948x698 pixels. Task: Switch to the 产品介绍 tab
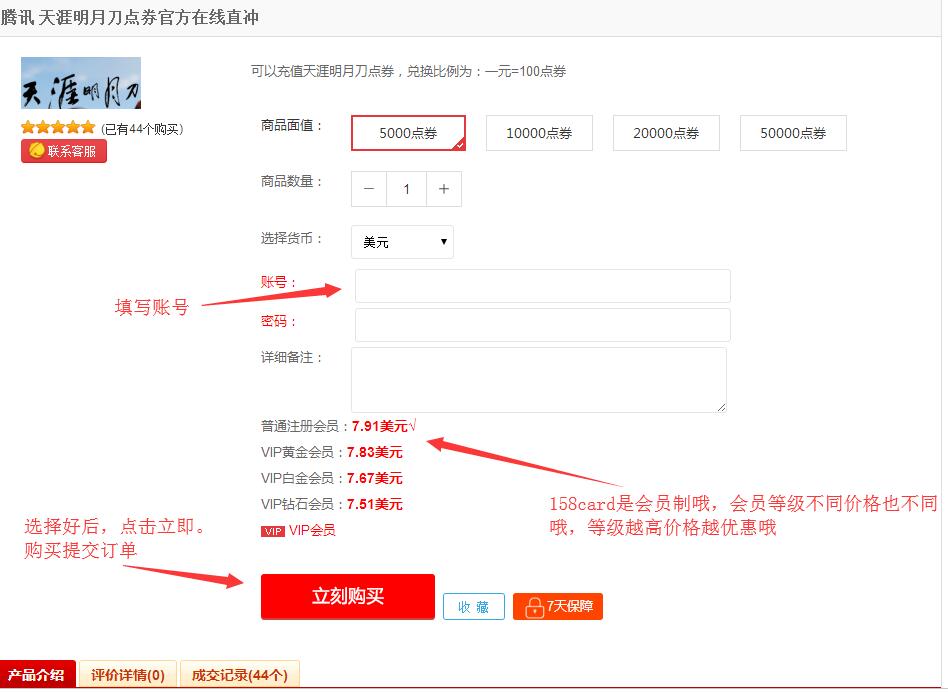pos(36,675)
